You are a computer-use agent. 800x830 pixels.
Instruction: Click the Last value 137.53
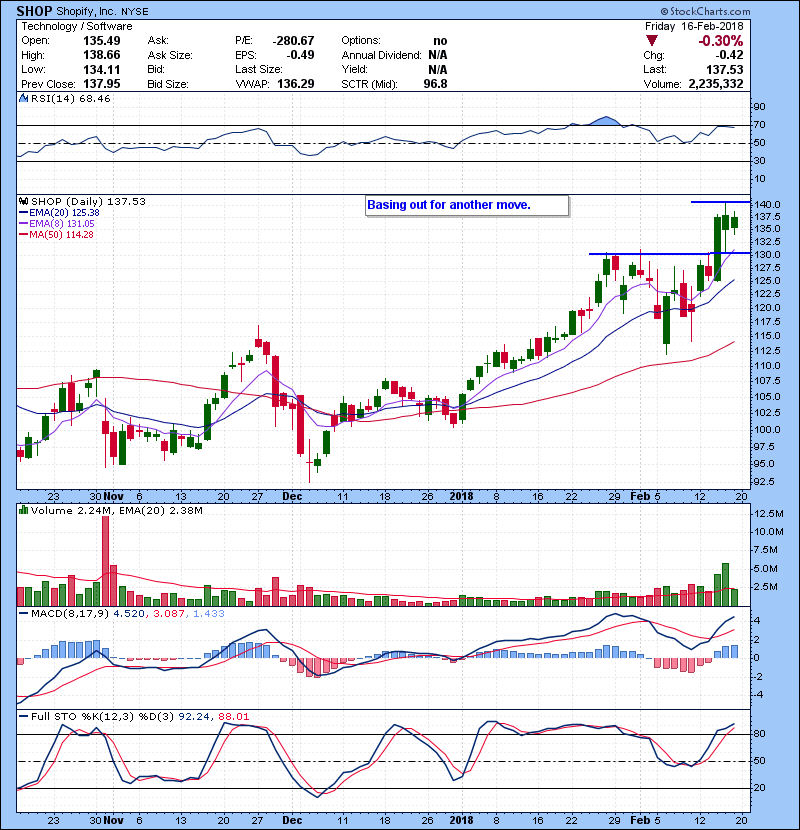tap(725, 70)
